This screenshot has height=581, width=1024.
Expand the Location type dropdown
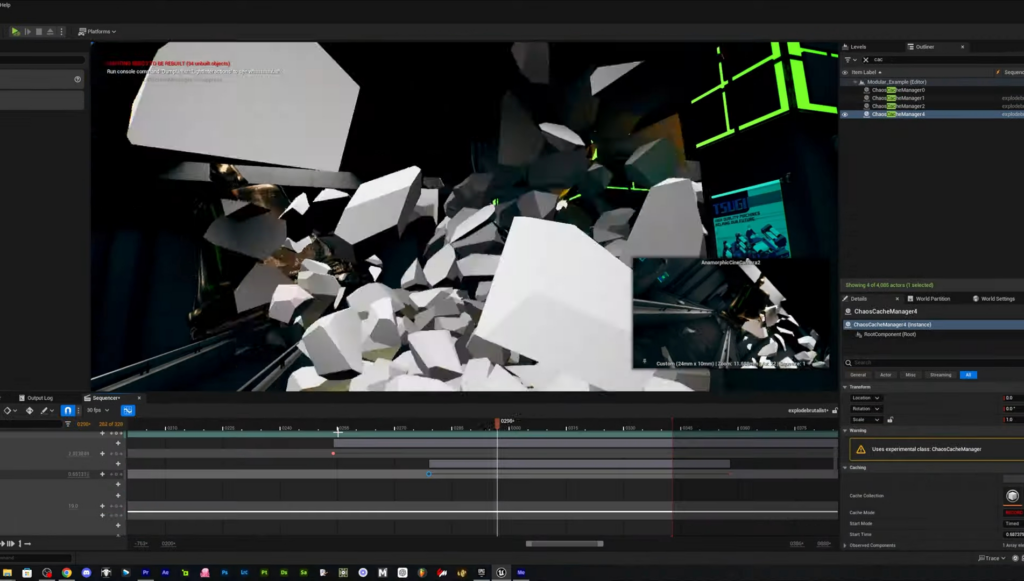[864, 398]
